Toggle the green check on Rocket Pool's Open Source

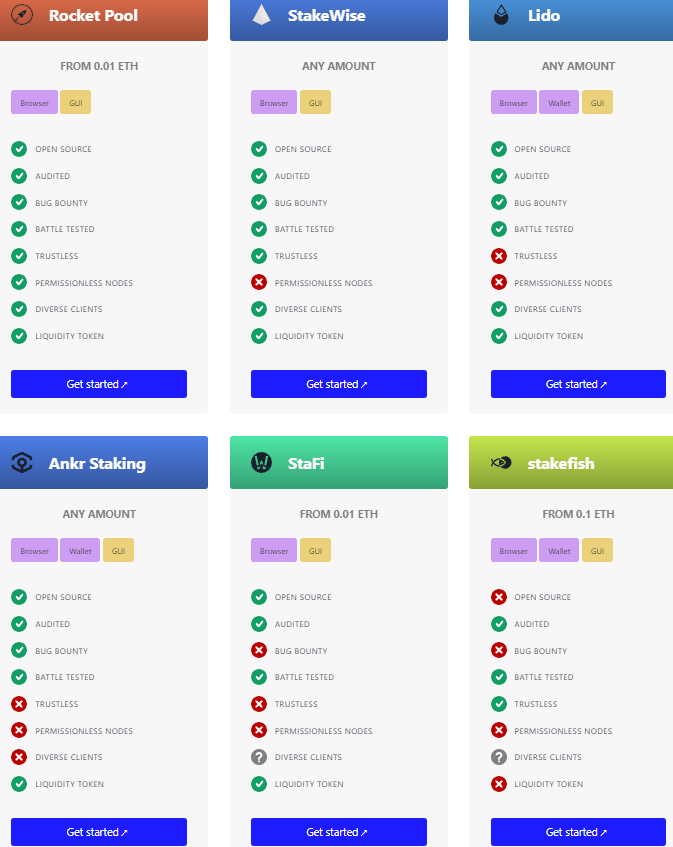pos(19,149)
